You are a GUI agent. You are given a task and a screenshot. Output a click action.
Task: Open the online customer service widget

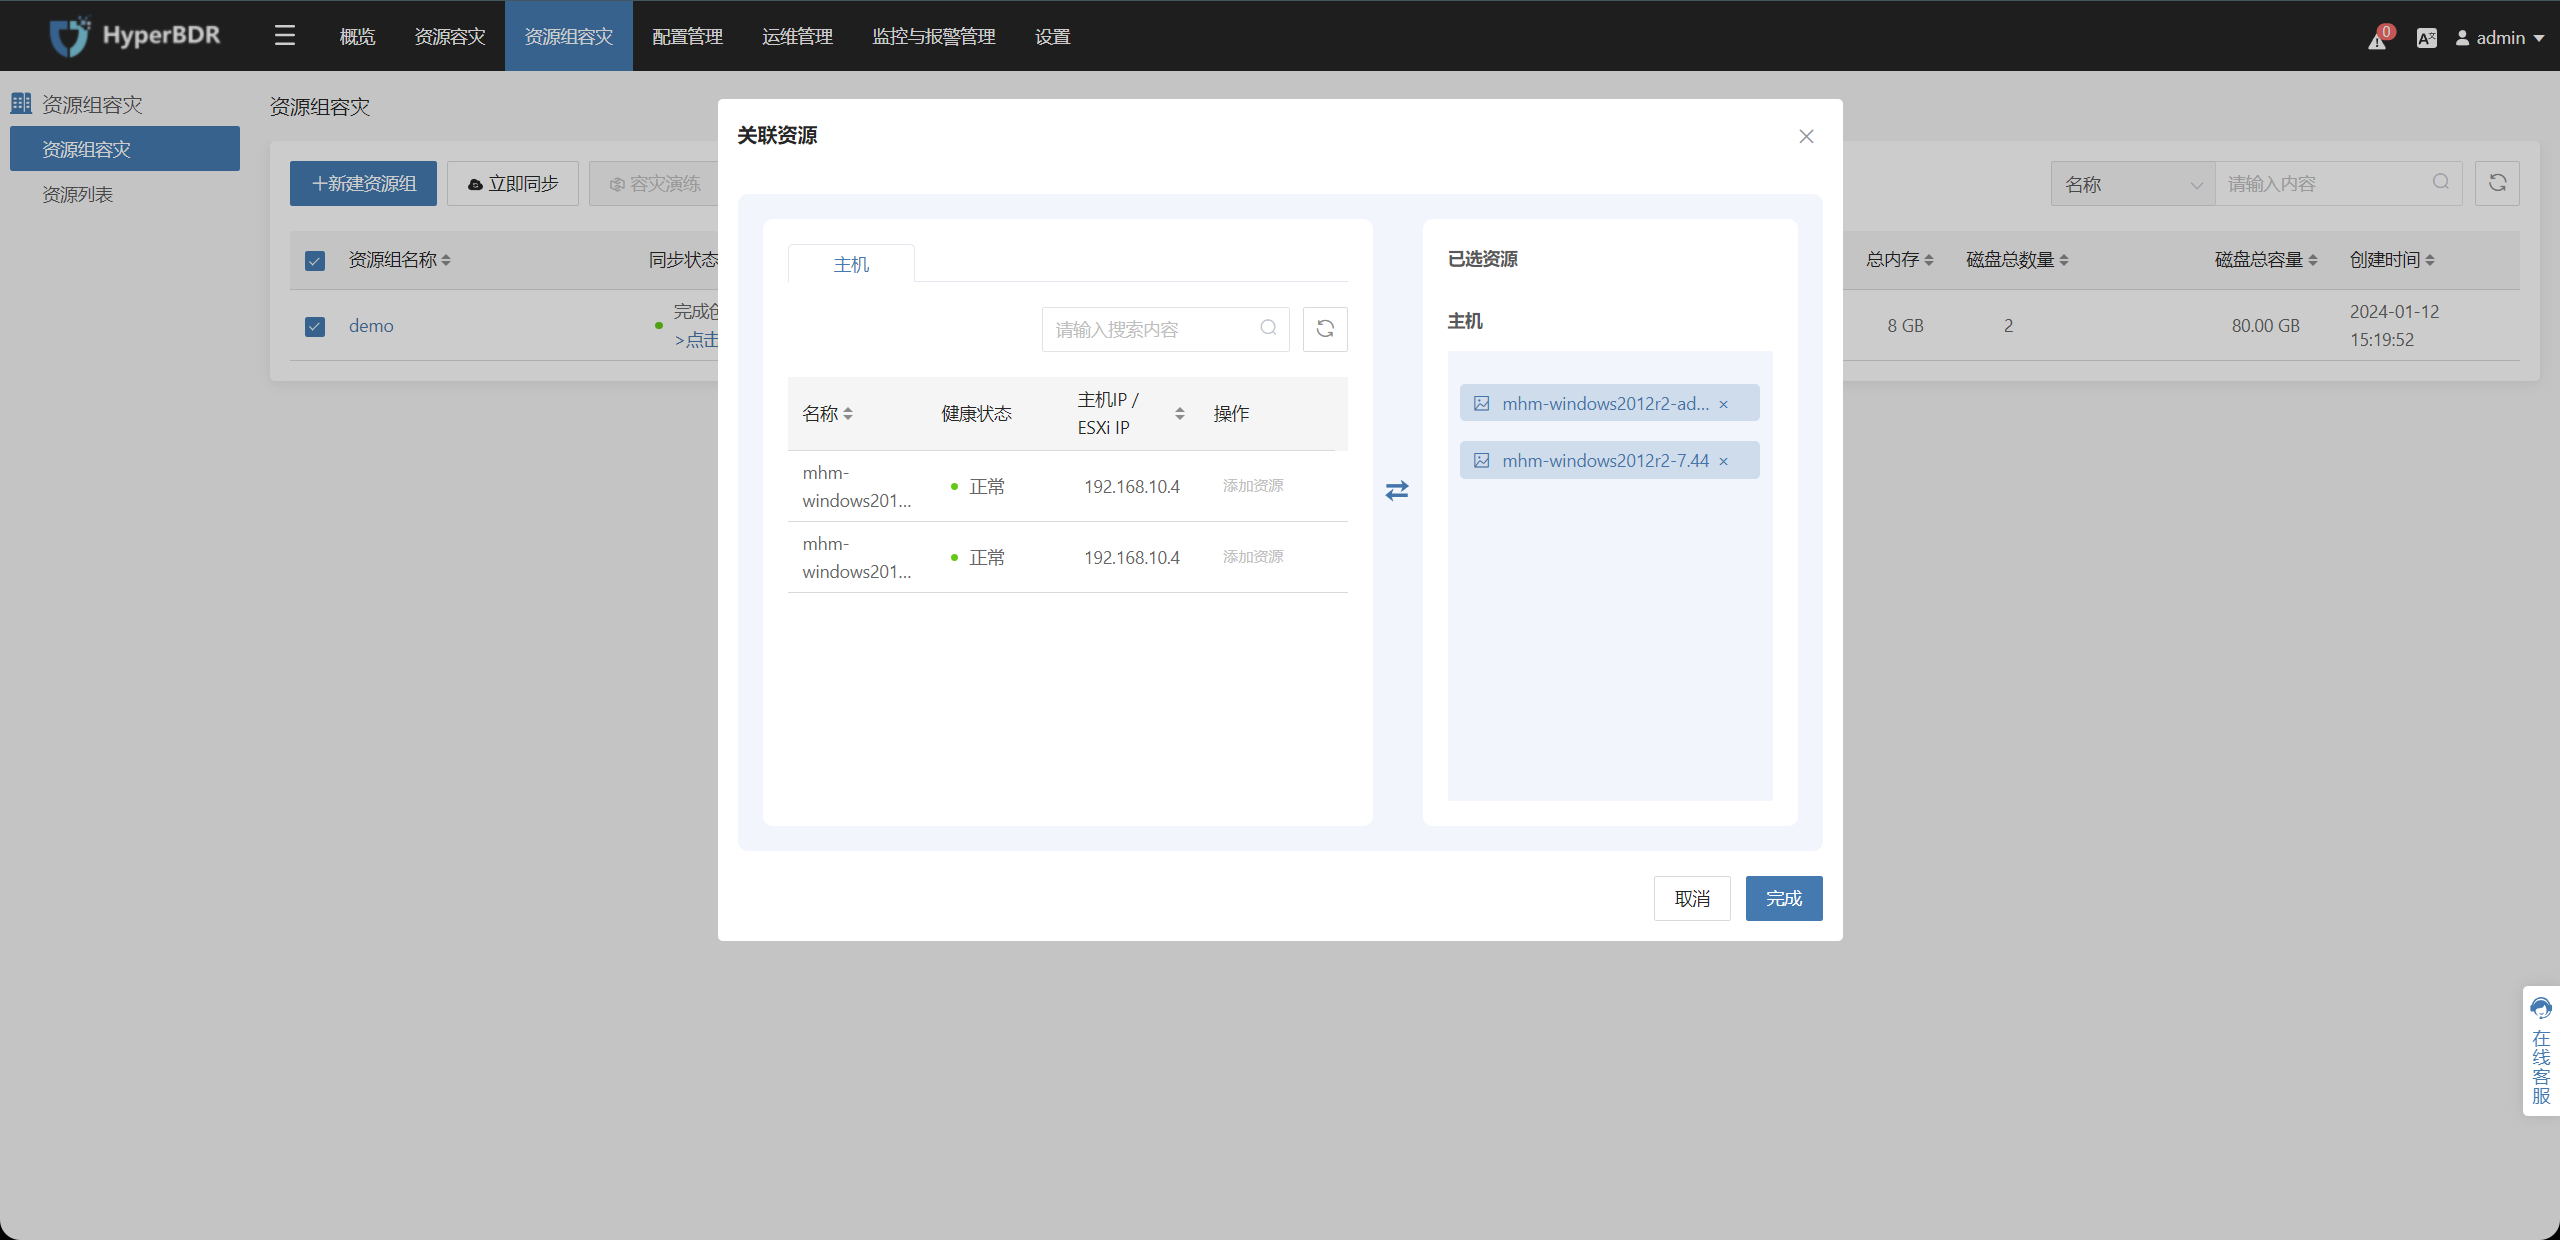click(x=2541, y=1051)
